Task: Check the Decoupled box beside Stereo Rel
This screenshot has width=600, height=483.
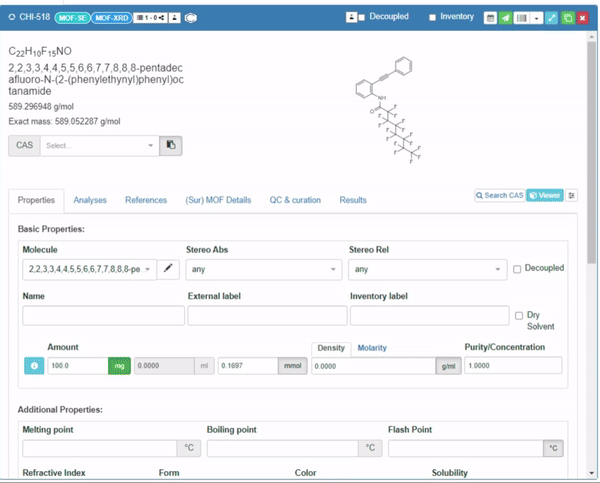Action: 517,269
